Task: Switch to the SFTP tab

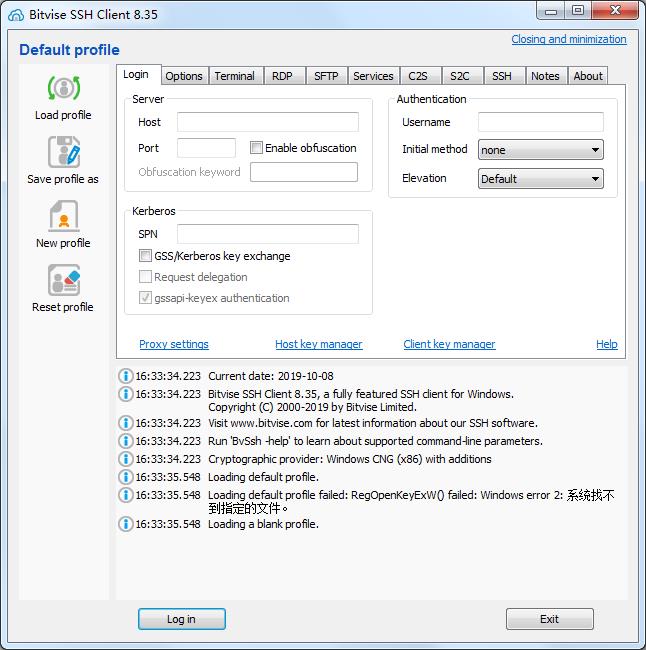Action: (326, 76)
